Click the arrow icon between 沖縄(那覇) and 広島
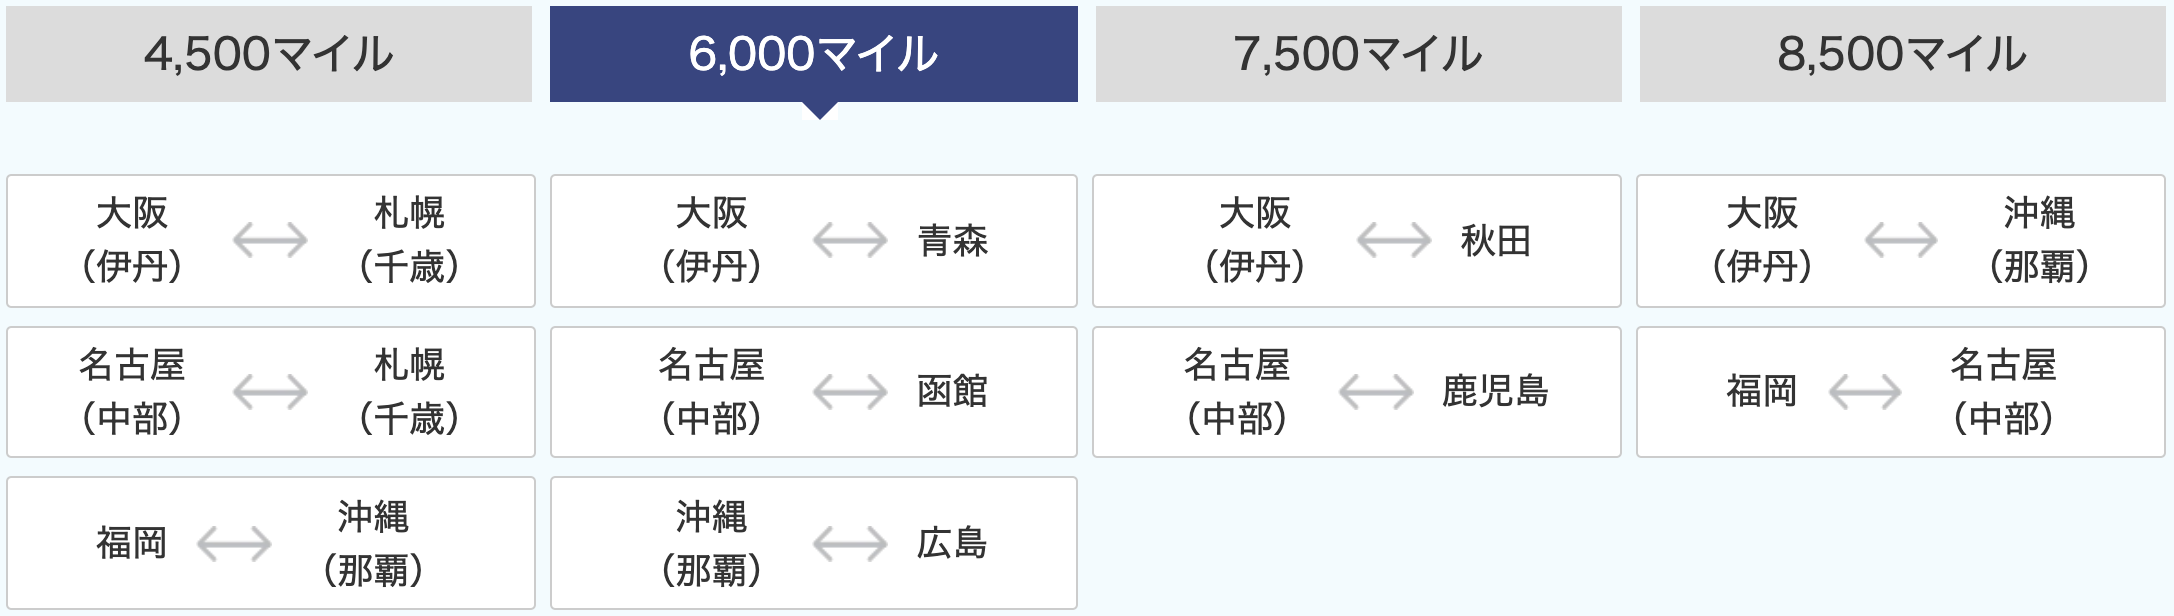The image size is (2174, 616). [850, 544]
